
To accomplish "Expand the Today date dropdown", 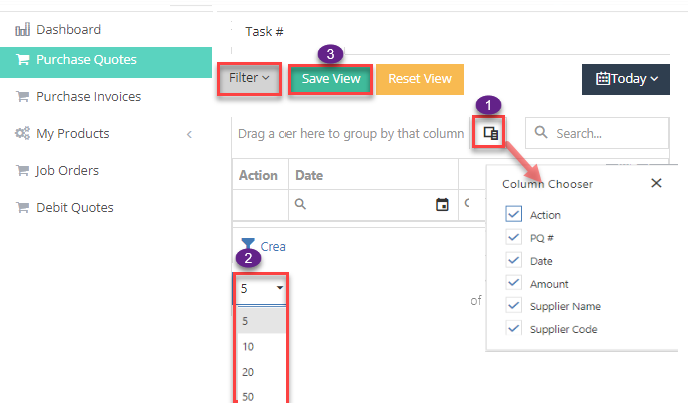I will click(626, 79).
